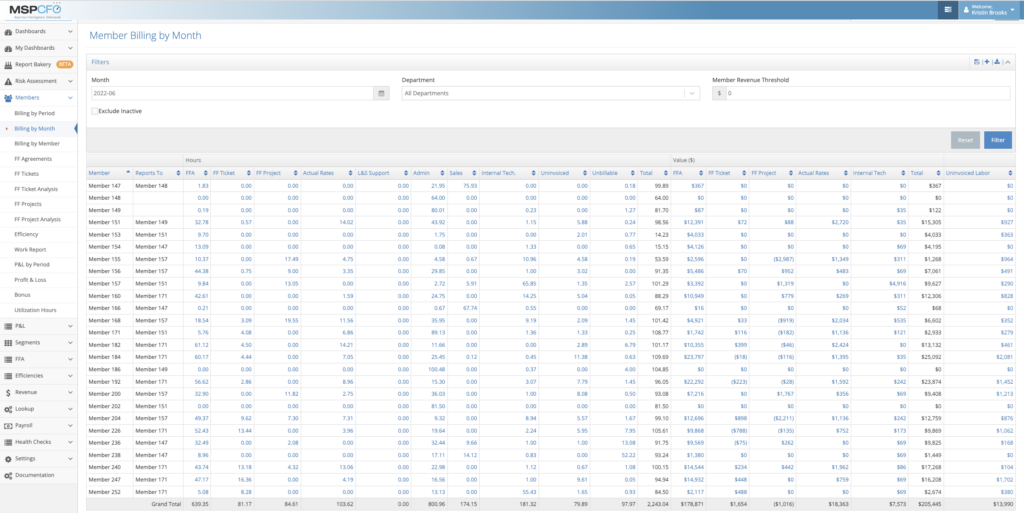Expand the Health Checks sidebar section
This screenshot has width=1024, height=513.
click(x=38, y=443)
